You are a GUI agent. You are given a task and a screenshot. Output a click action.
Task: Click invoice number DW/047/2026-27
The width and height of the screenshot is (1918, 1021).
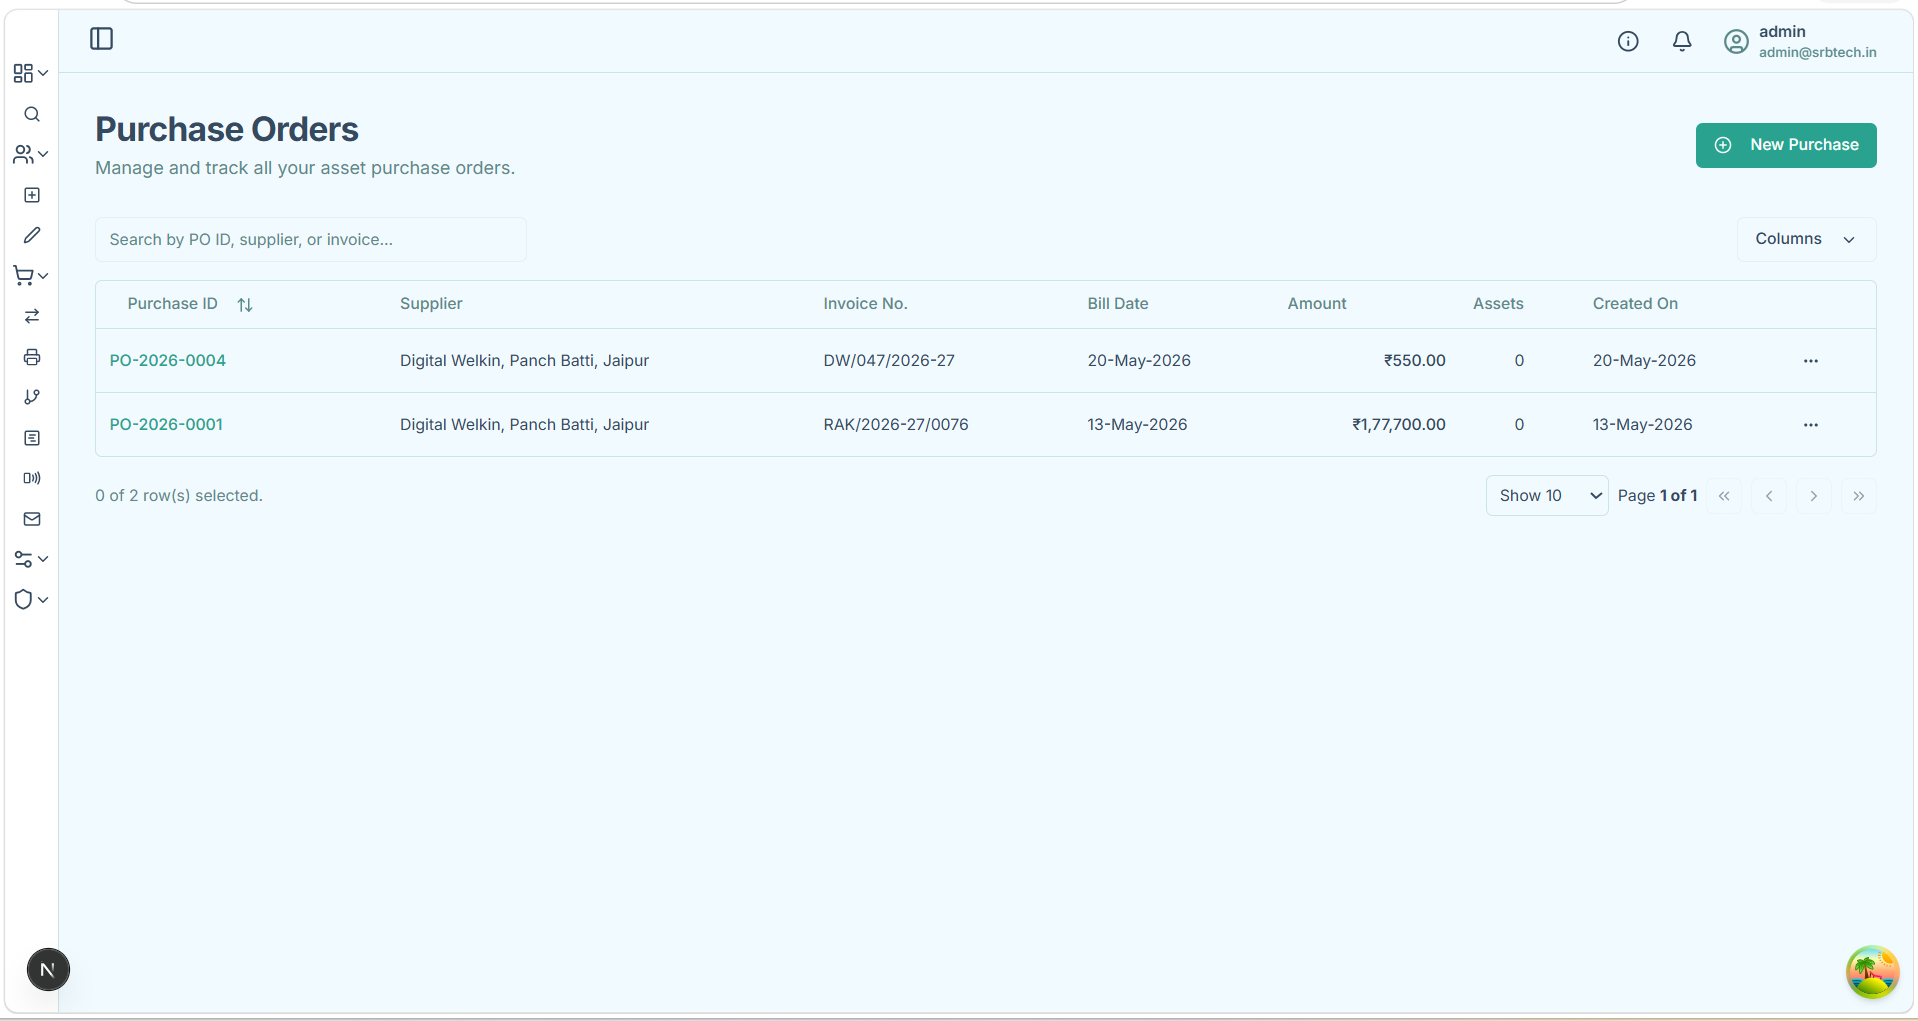(x=889, y=361)
